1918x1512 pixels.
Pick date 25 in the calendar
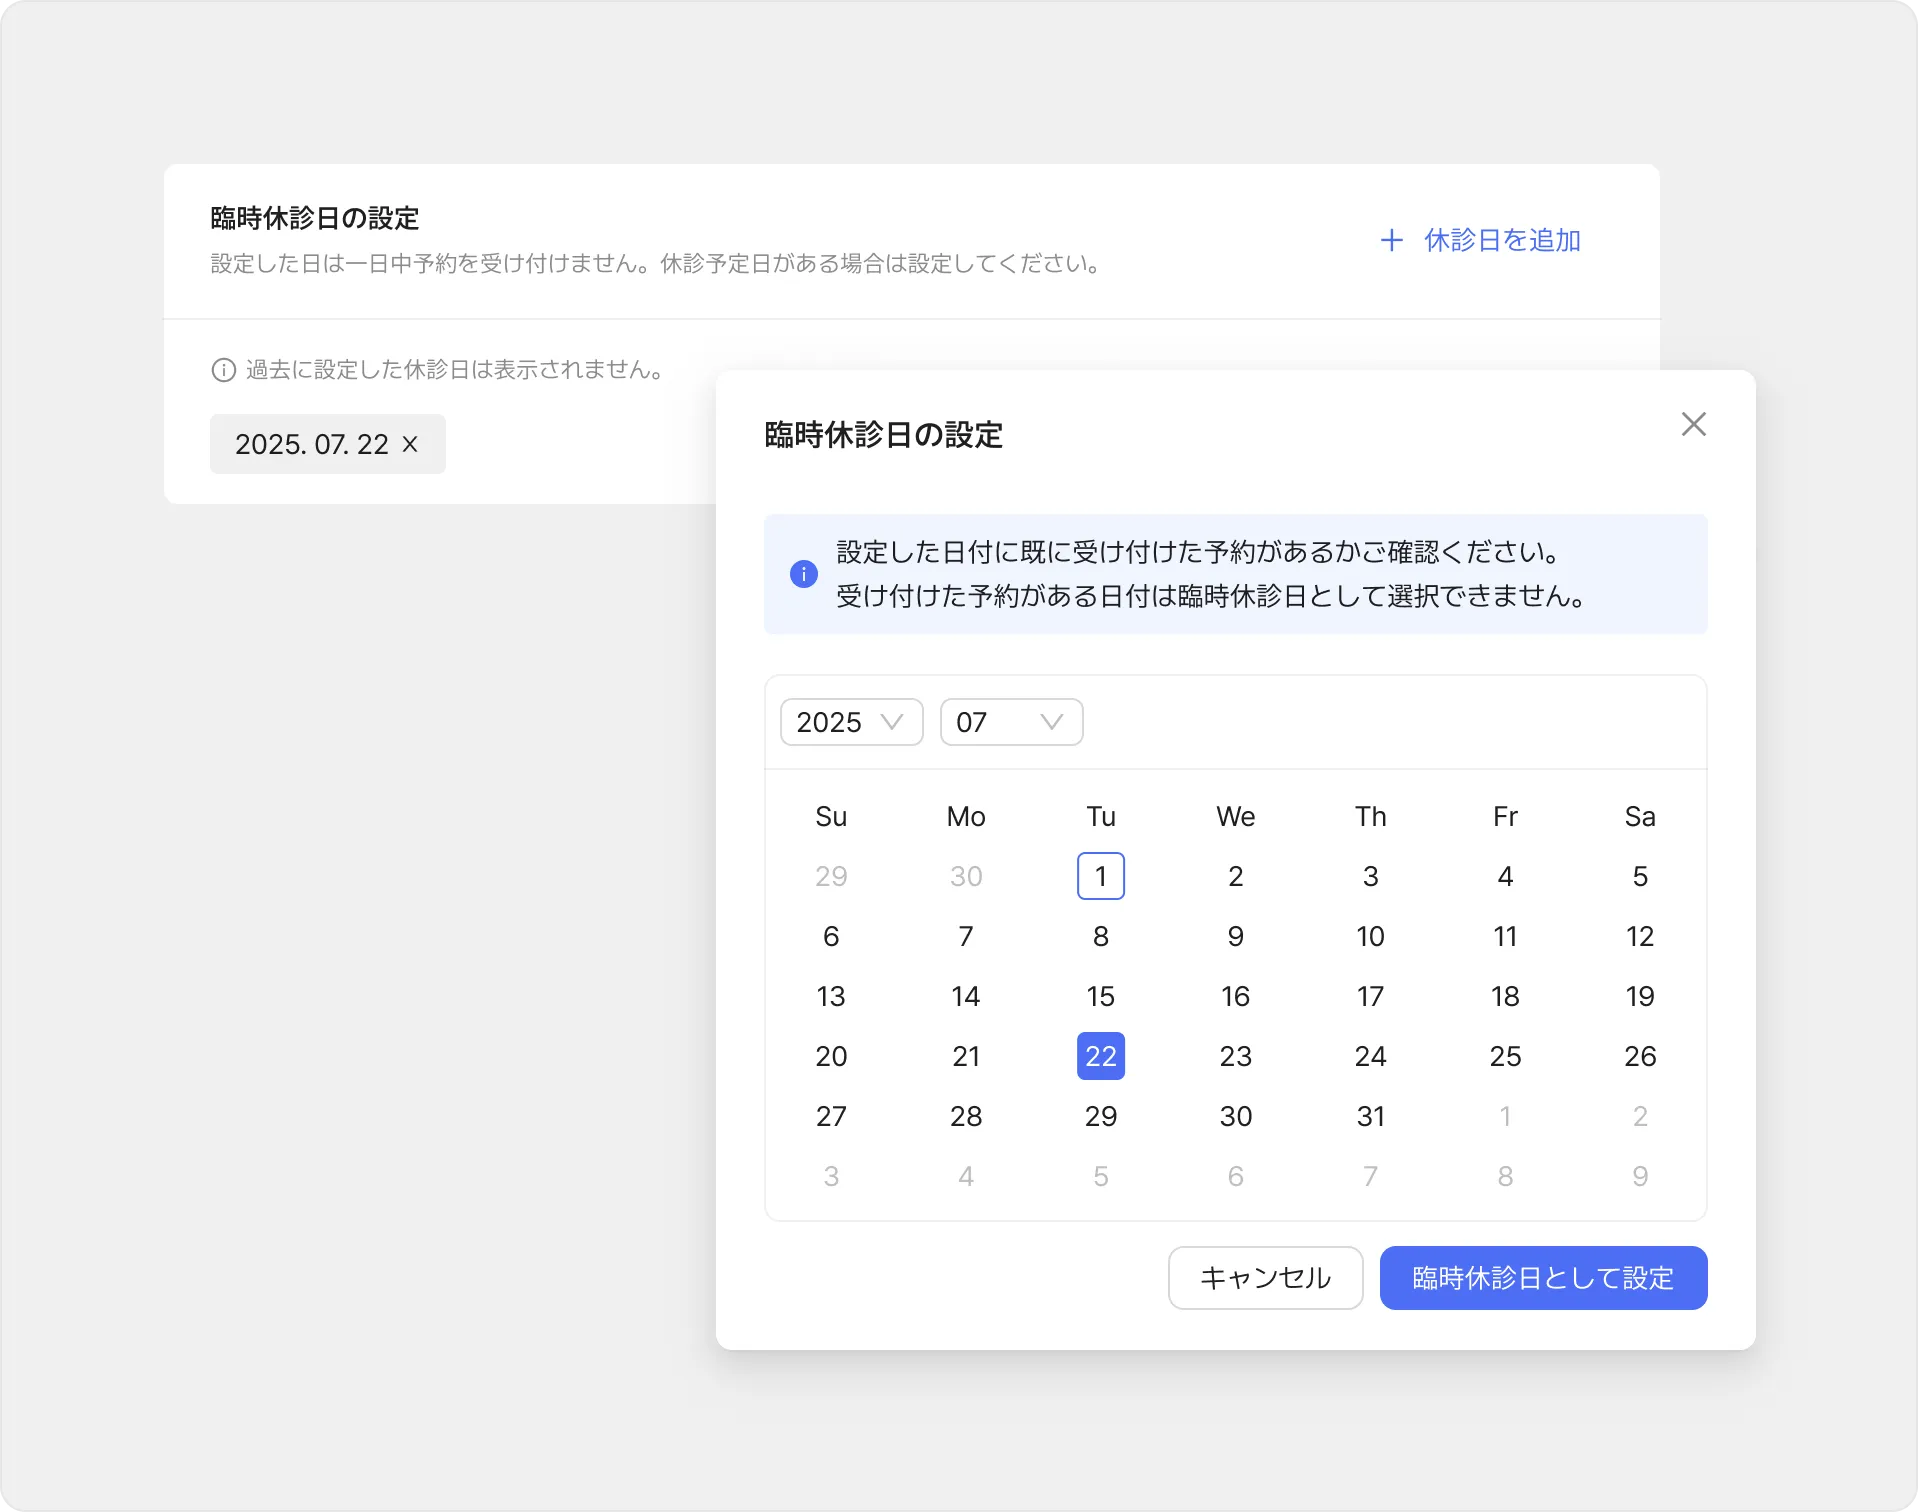[1505, 1056]
